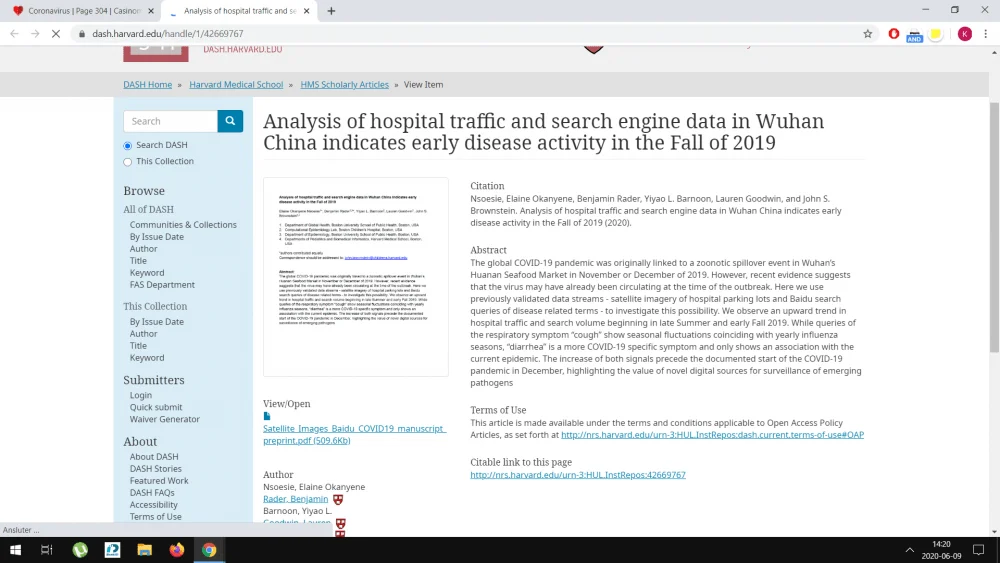Open the yellow extension icon

936,34
